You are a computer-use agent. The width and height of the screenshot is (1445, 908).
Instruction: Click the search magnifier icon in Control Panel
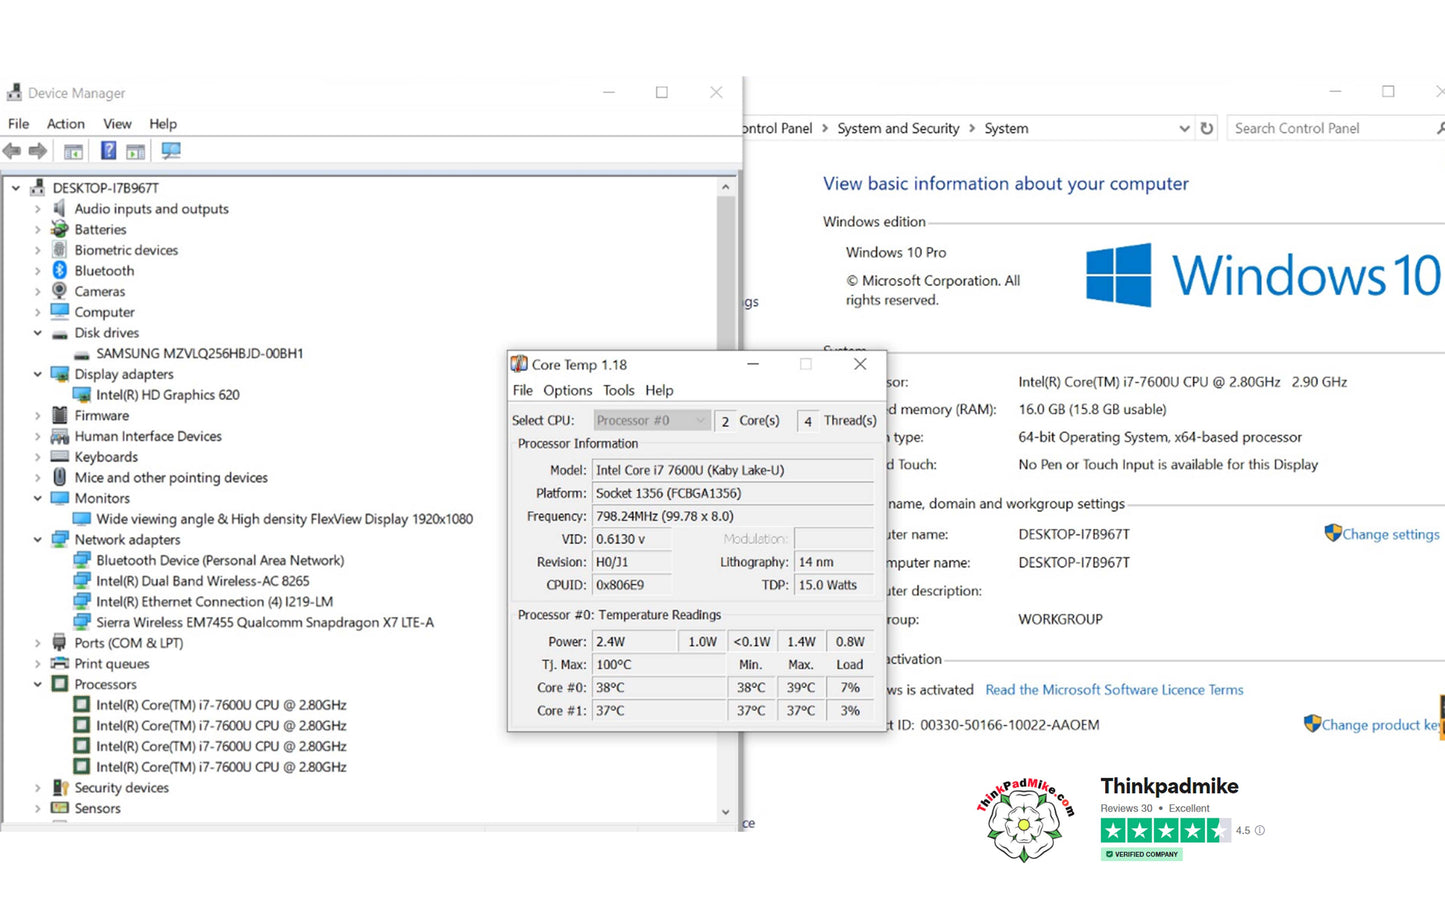[x=1440, y=128]
